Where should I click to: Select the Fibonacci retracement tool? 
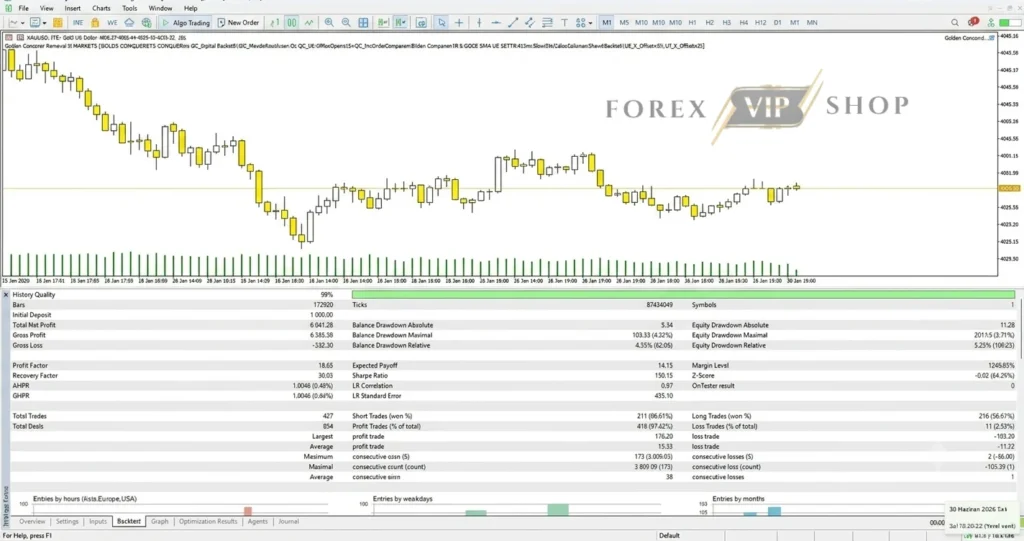point(547,23)
